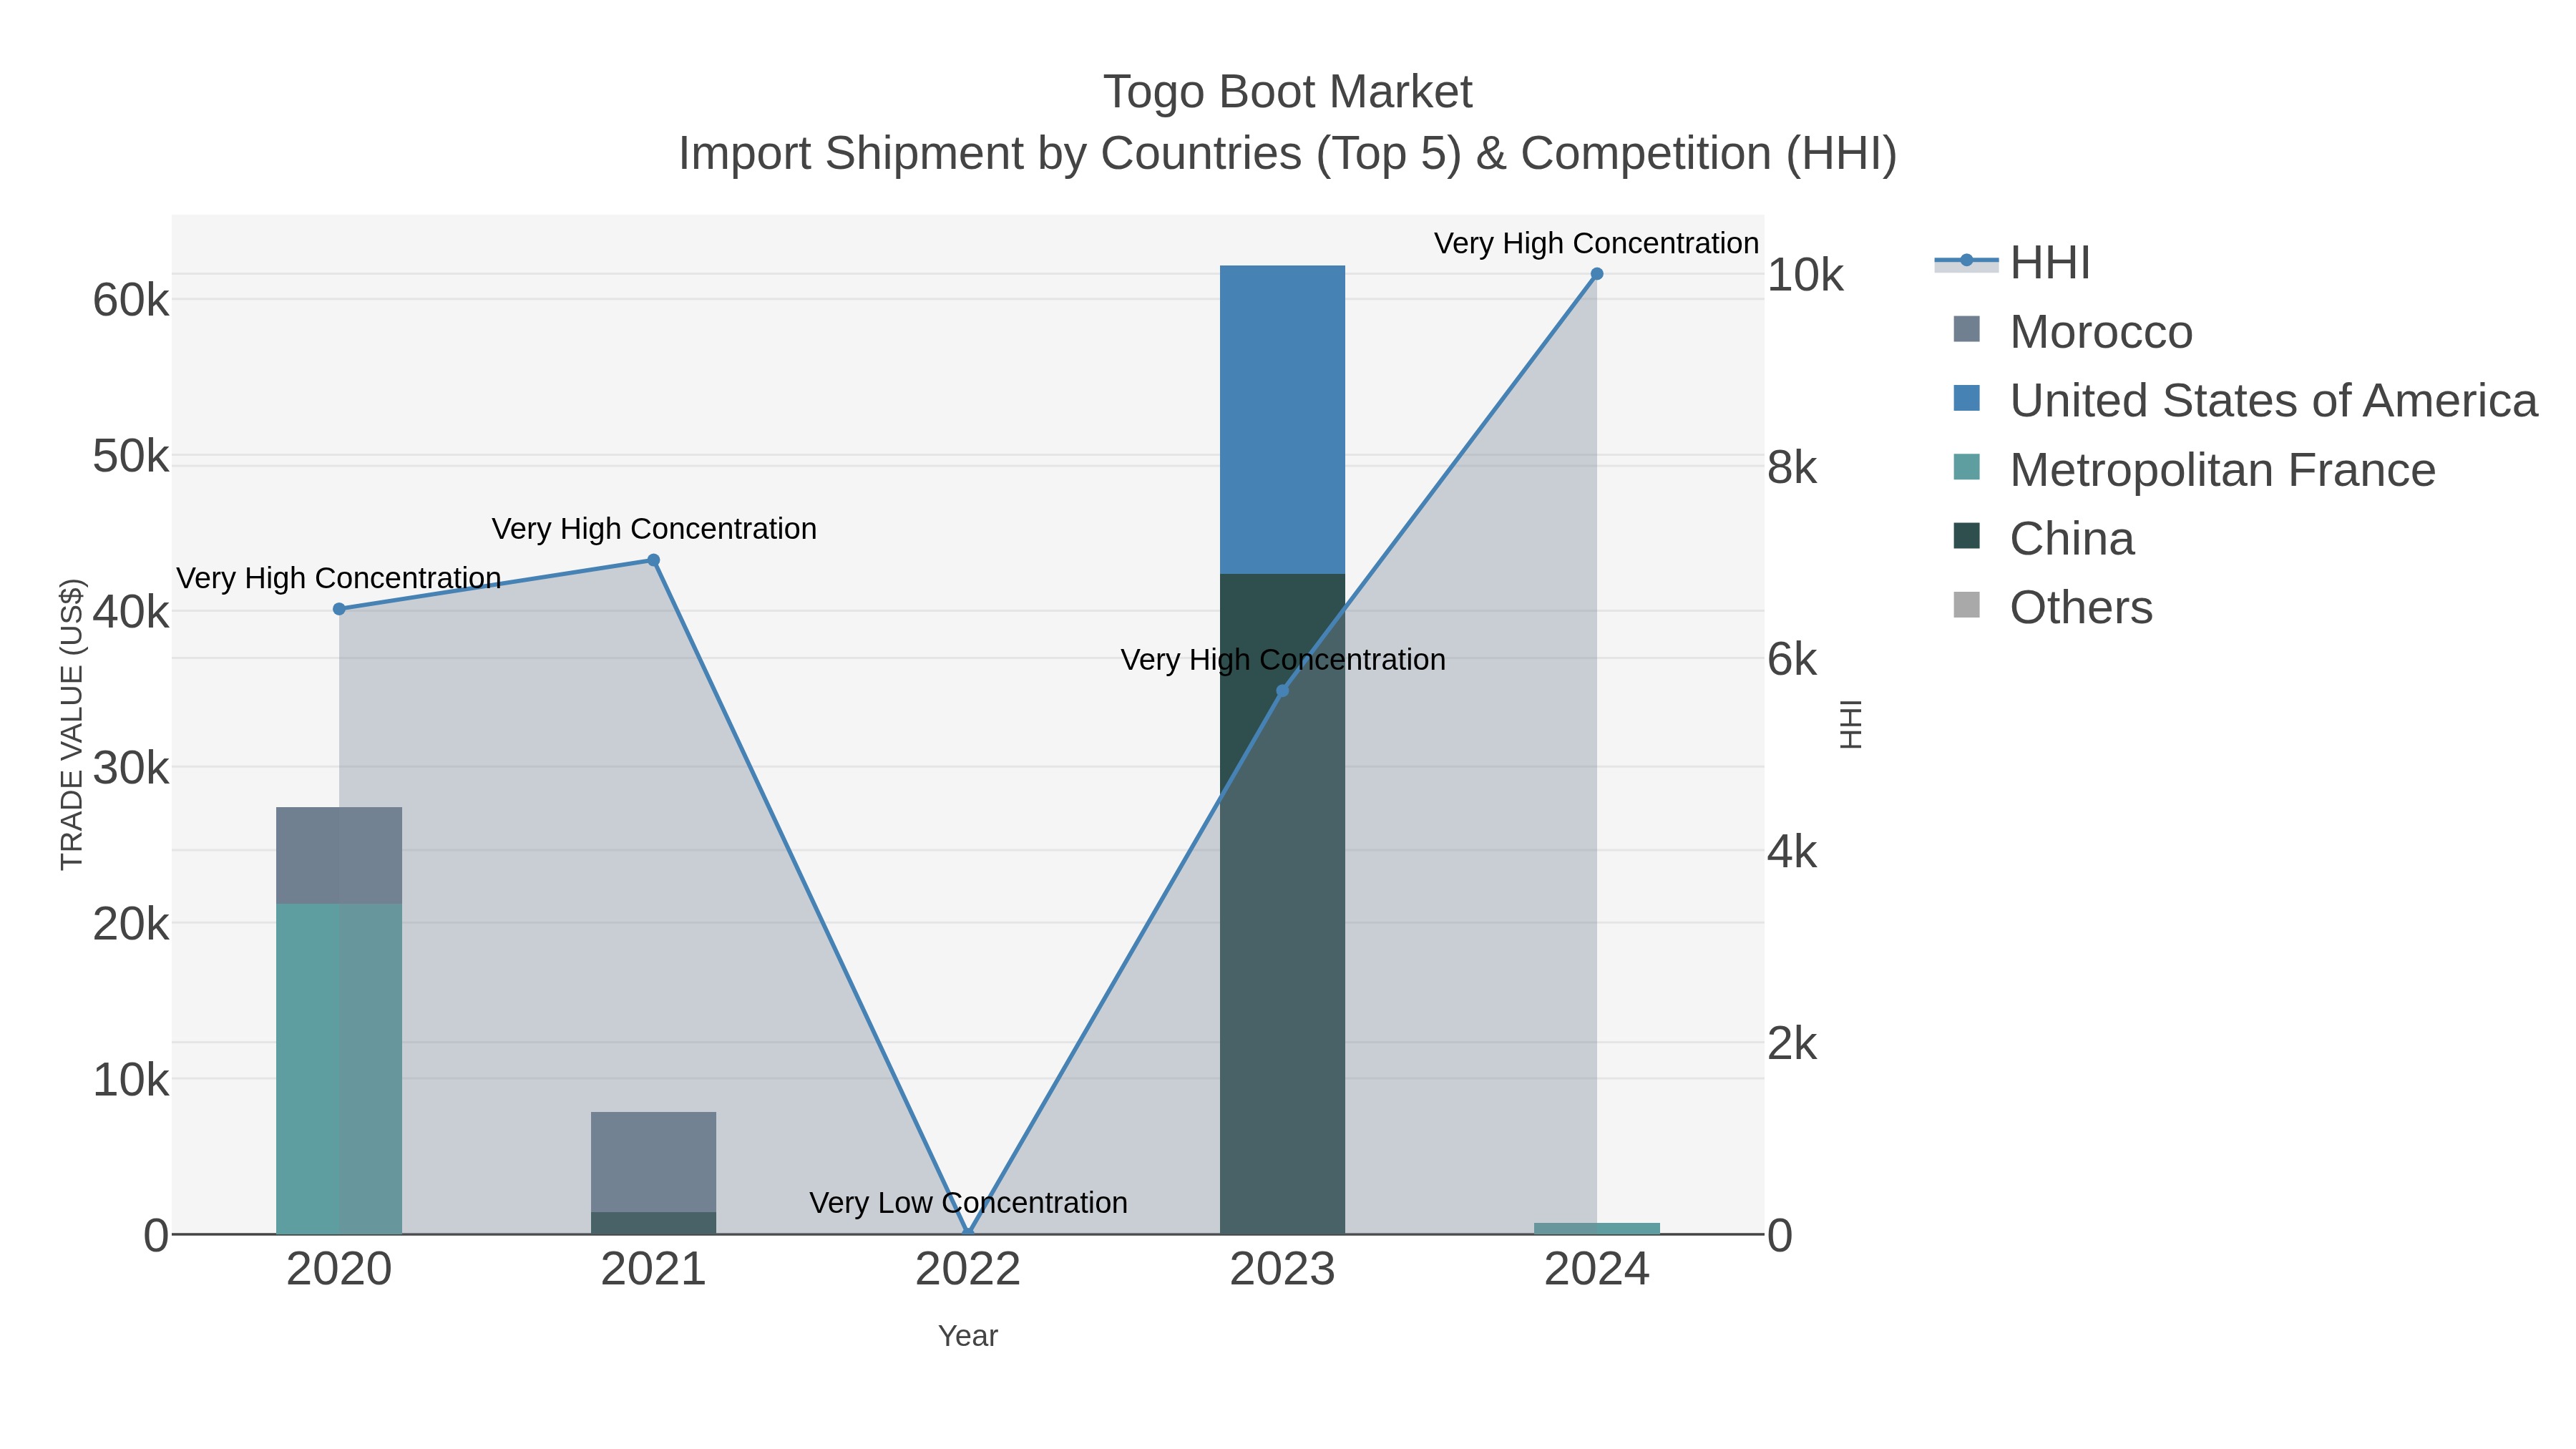Image resolution: width=2576 pixels, height=1449 pixels.
Task: Select the HHI data point for 2024
Action: pyautogui.click(x=1597, y=274)
